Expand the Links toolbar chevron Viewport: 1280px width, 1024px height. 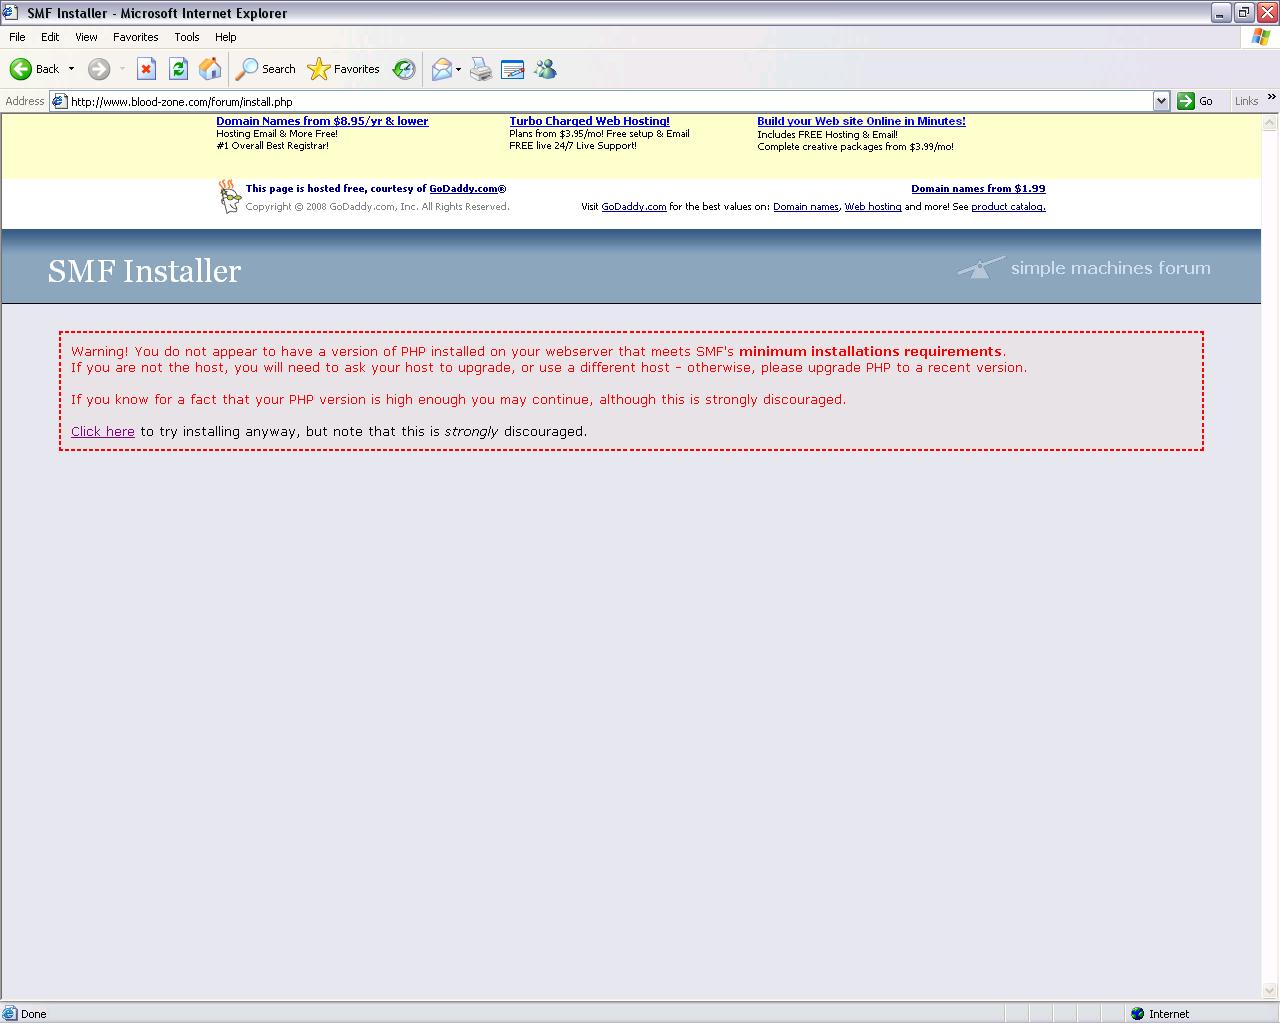pyautogui.click(x=1271, y=98)
